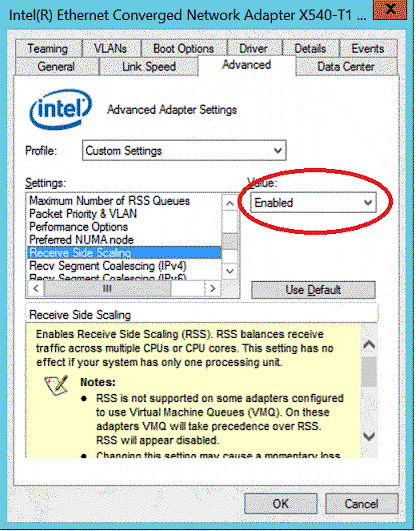Viewport: 416px width, 531px height.
Task: Click description panel scroll down arrow
Action: point(369,436)
